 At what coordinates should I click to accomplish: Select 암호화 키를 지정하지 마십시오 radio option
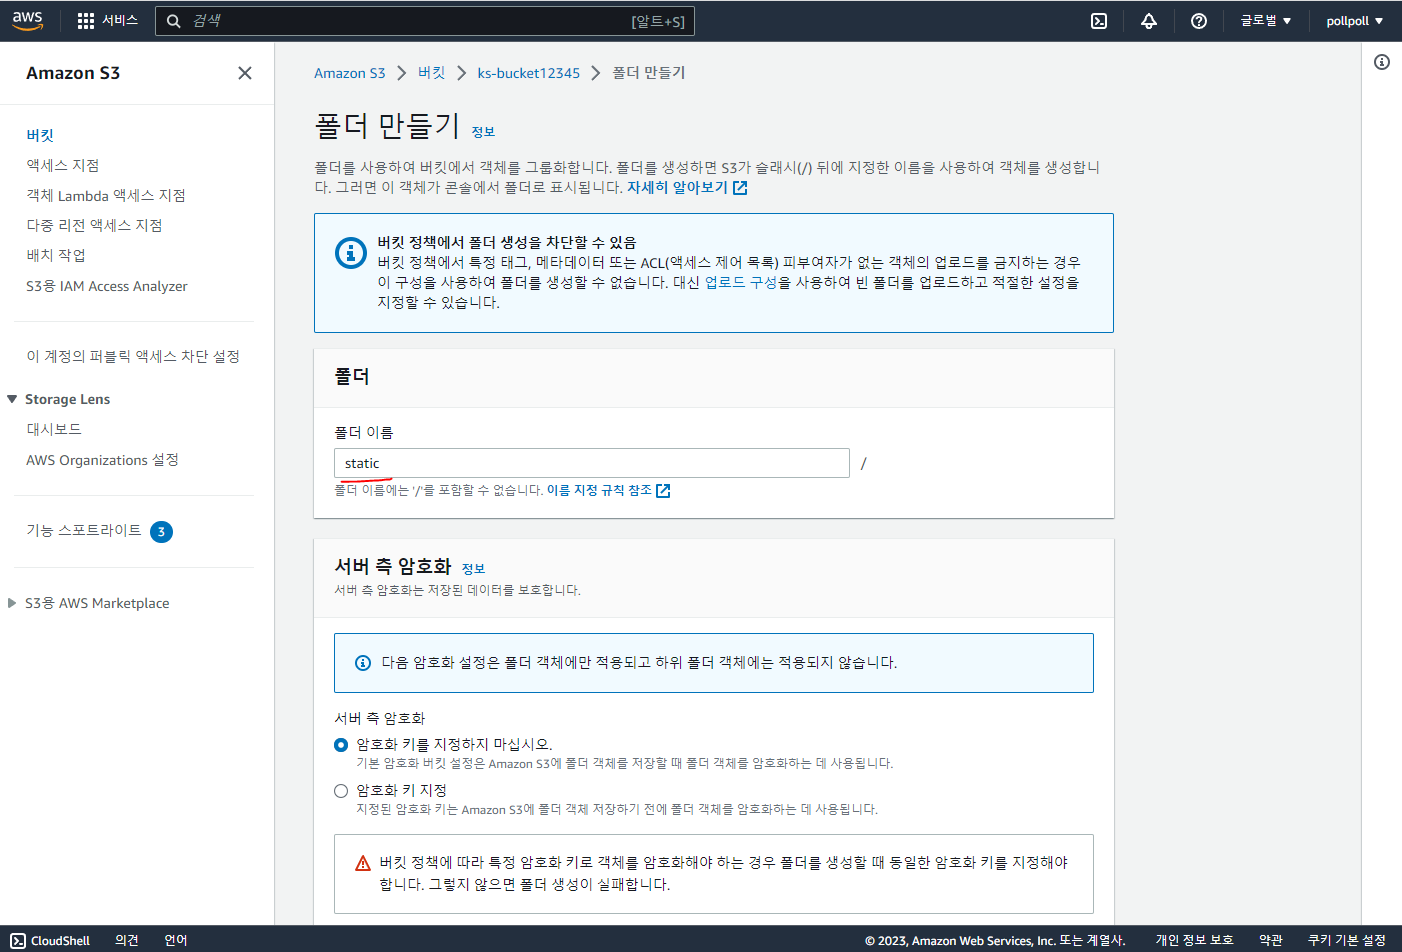click(x=341, y=745)
